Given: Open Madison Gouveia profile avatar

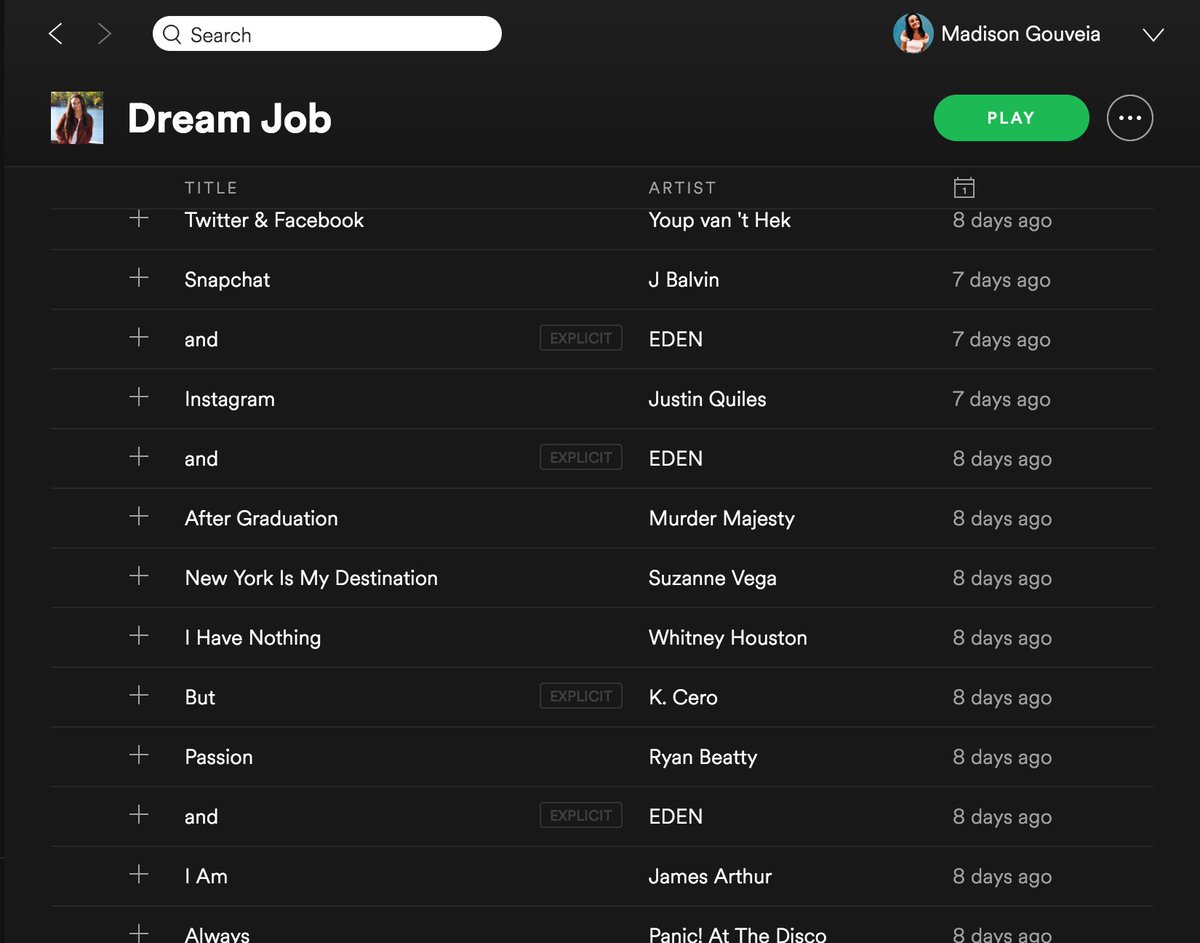Looking at the screenshot, I should (912, 34).
